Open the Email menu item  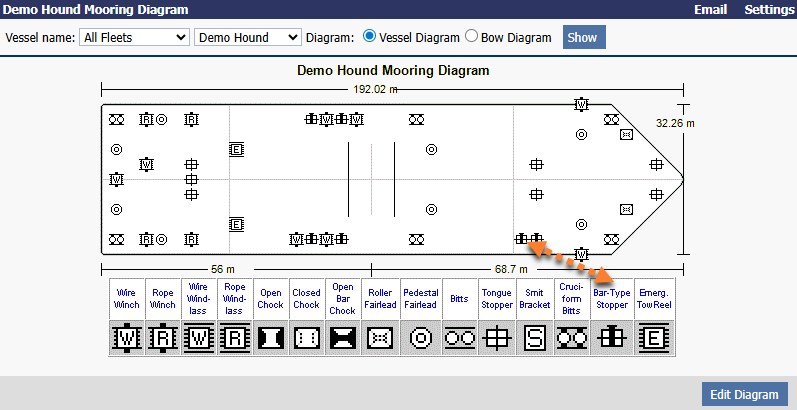710,10
